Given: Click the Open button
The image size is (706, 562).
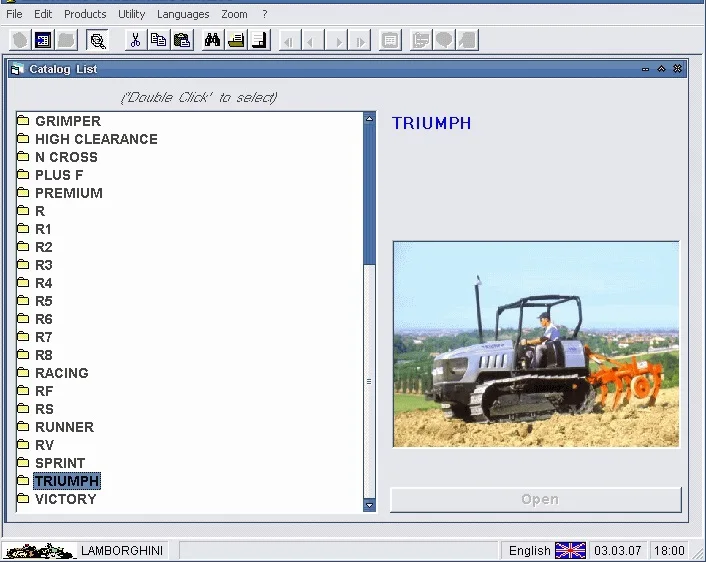Looking at the screenshot, I should pyautogui.click(x=536, y=499).
